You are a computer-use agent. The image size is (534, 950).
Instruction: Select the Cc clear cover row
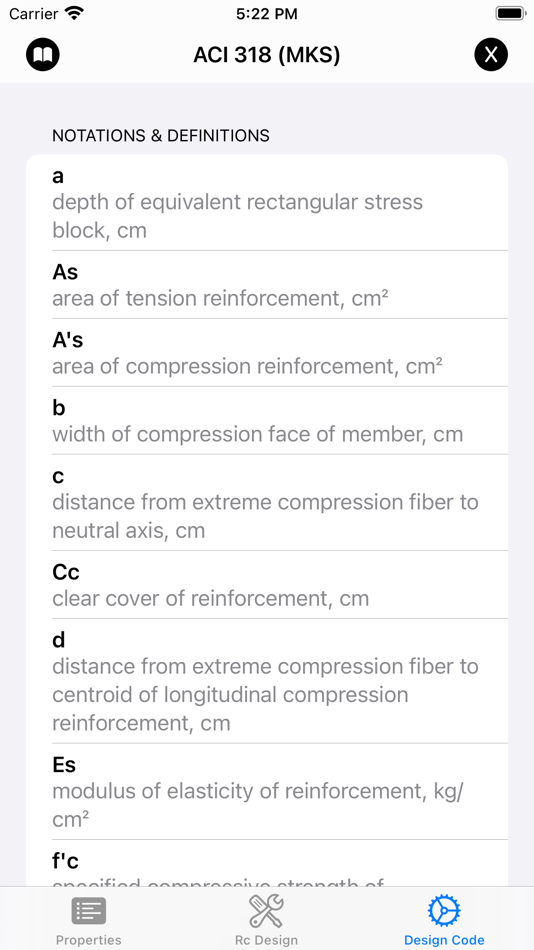point(267,585)
